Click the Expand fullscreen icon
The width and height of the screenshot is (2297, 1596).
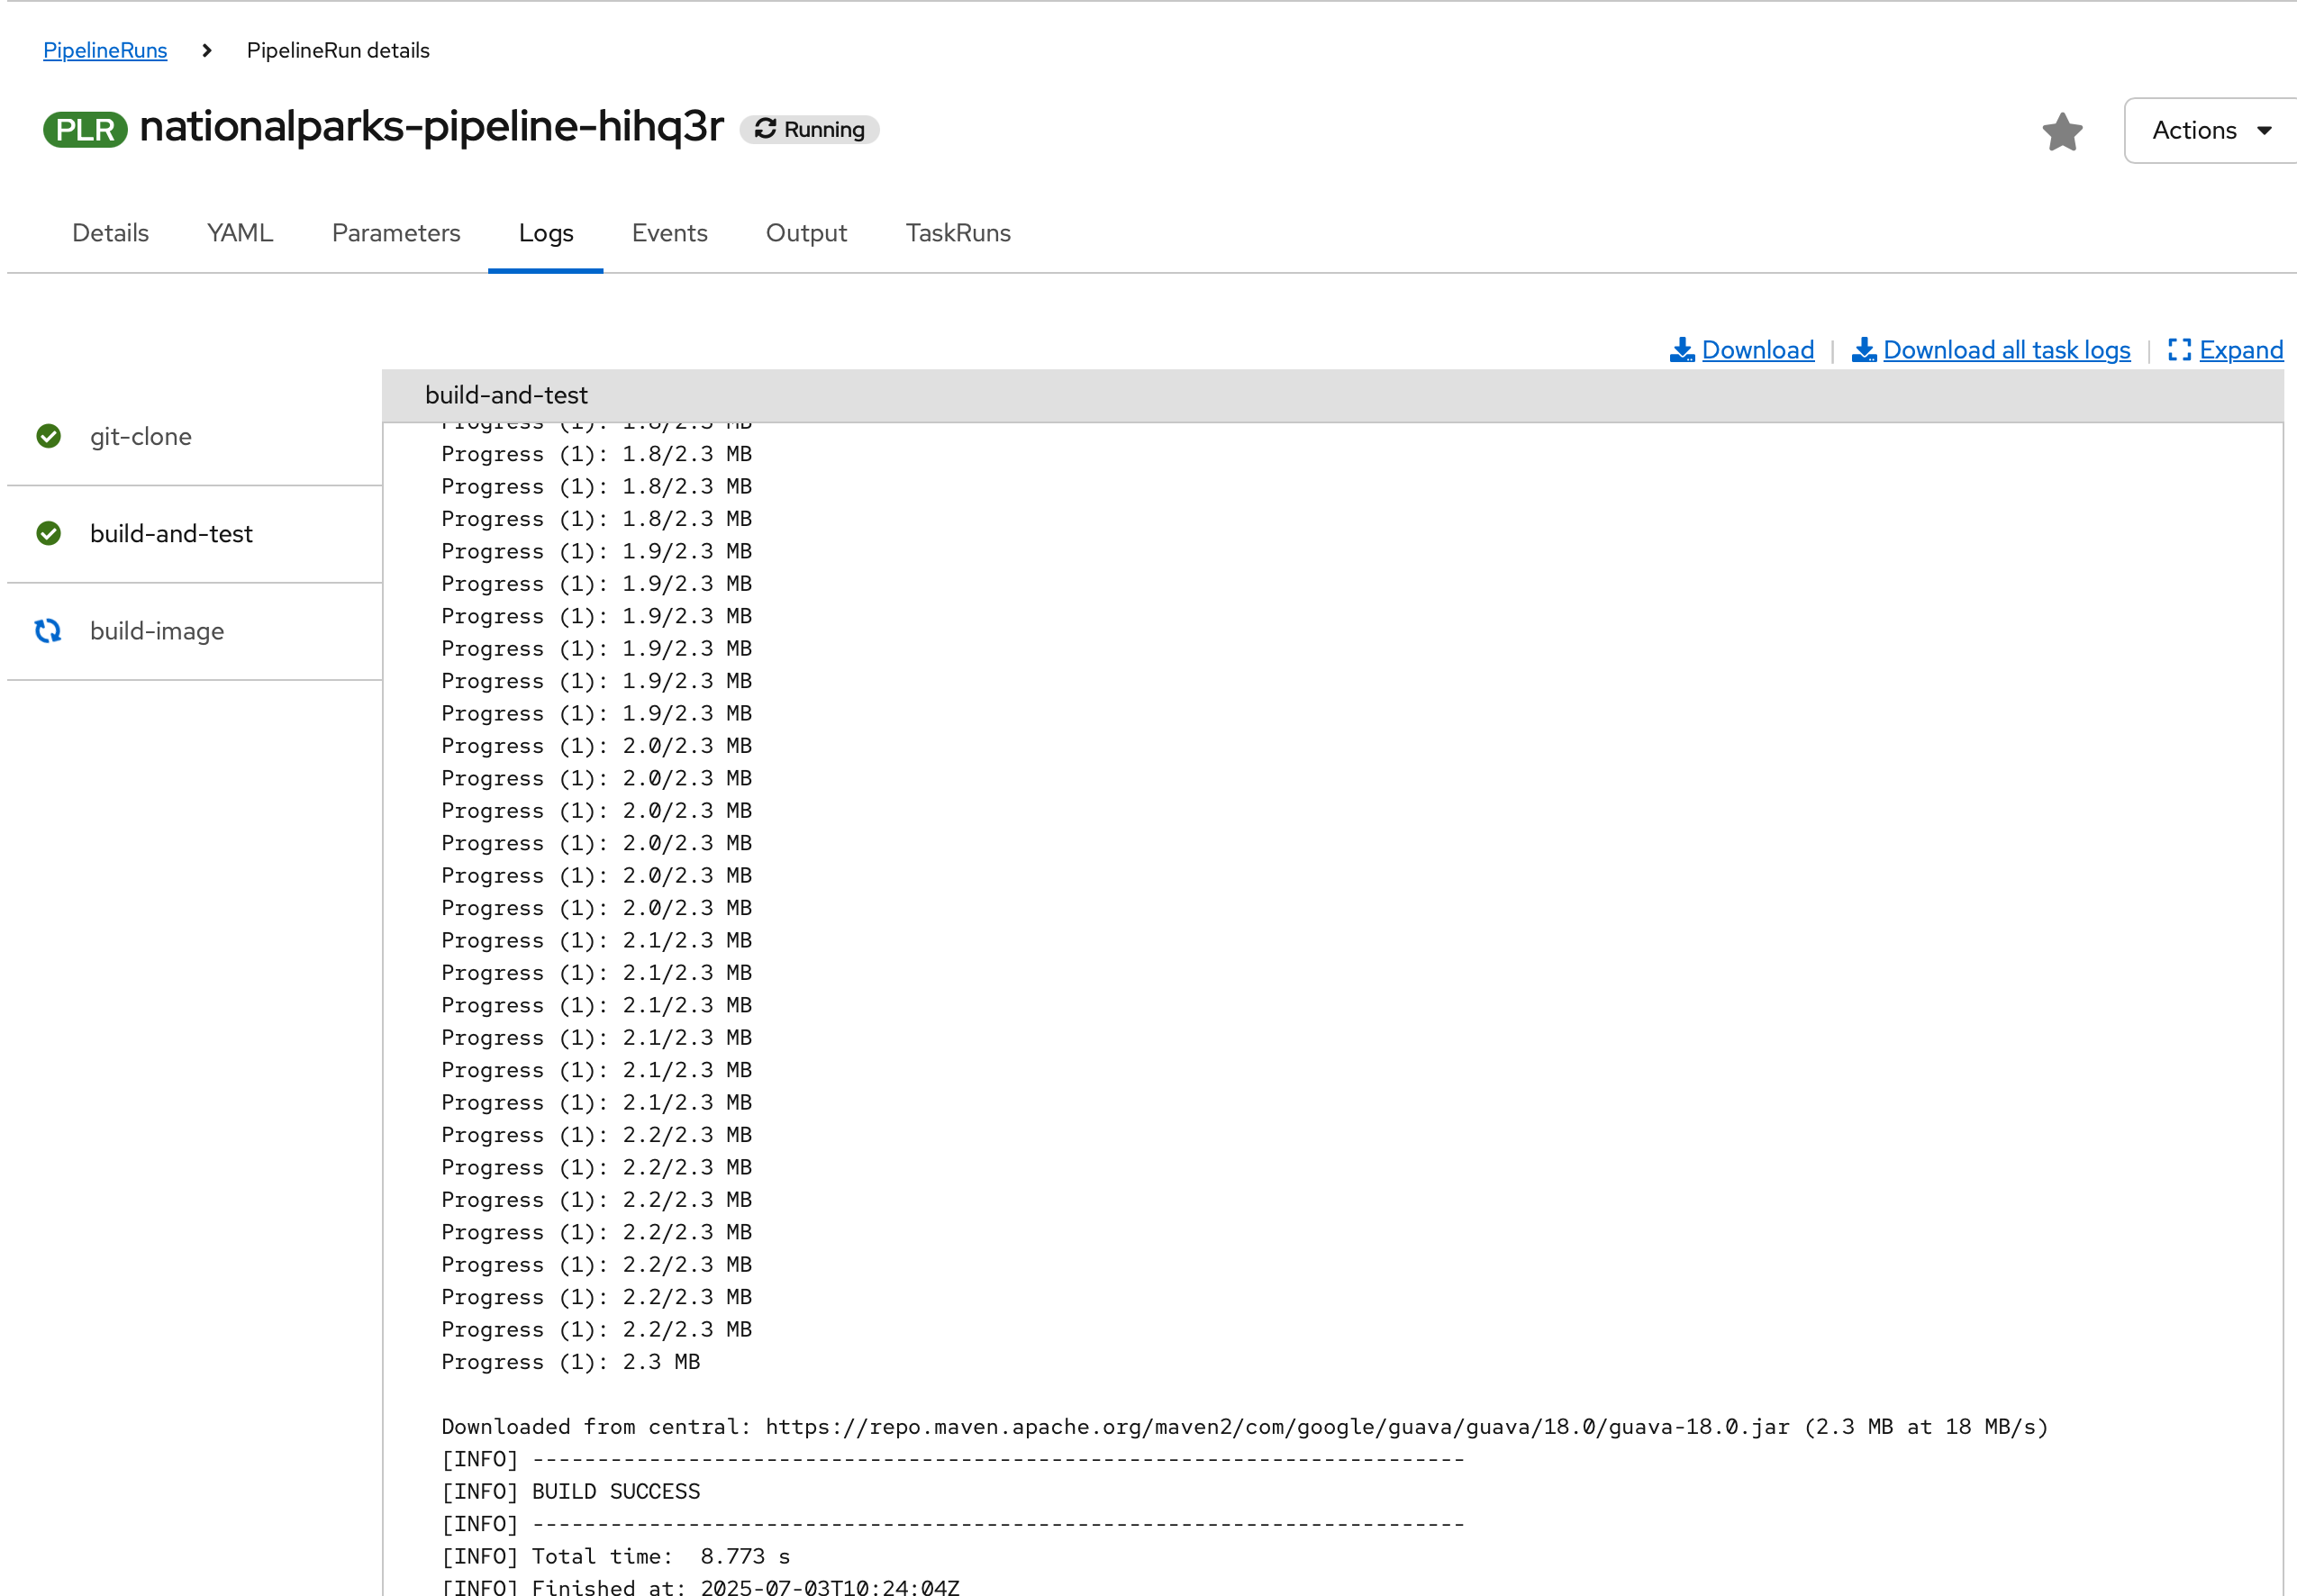tap(2178, 350)
